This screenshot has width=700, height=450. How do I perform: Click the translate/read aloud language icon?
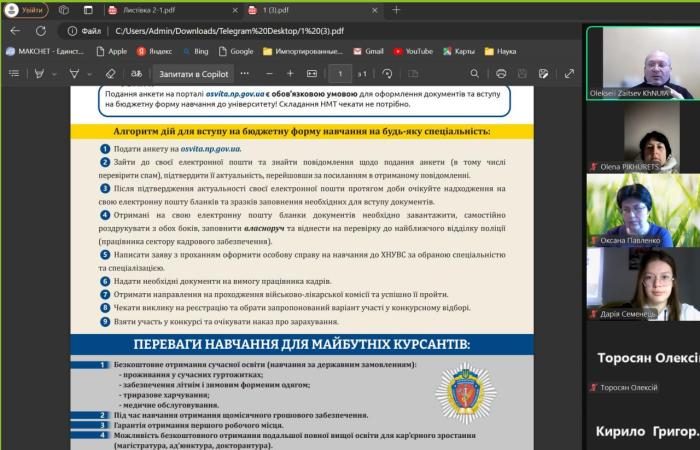[x=137, y=73]
